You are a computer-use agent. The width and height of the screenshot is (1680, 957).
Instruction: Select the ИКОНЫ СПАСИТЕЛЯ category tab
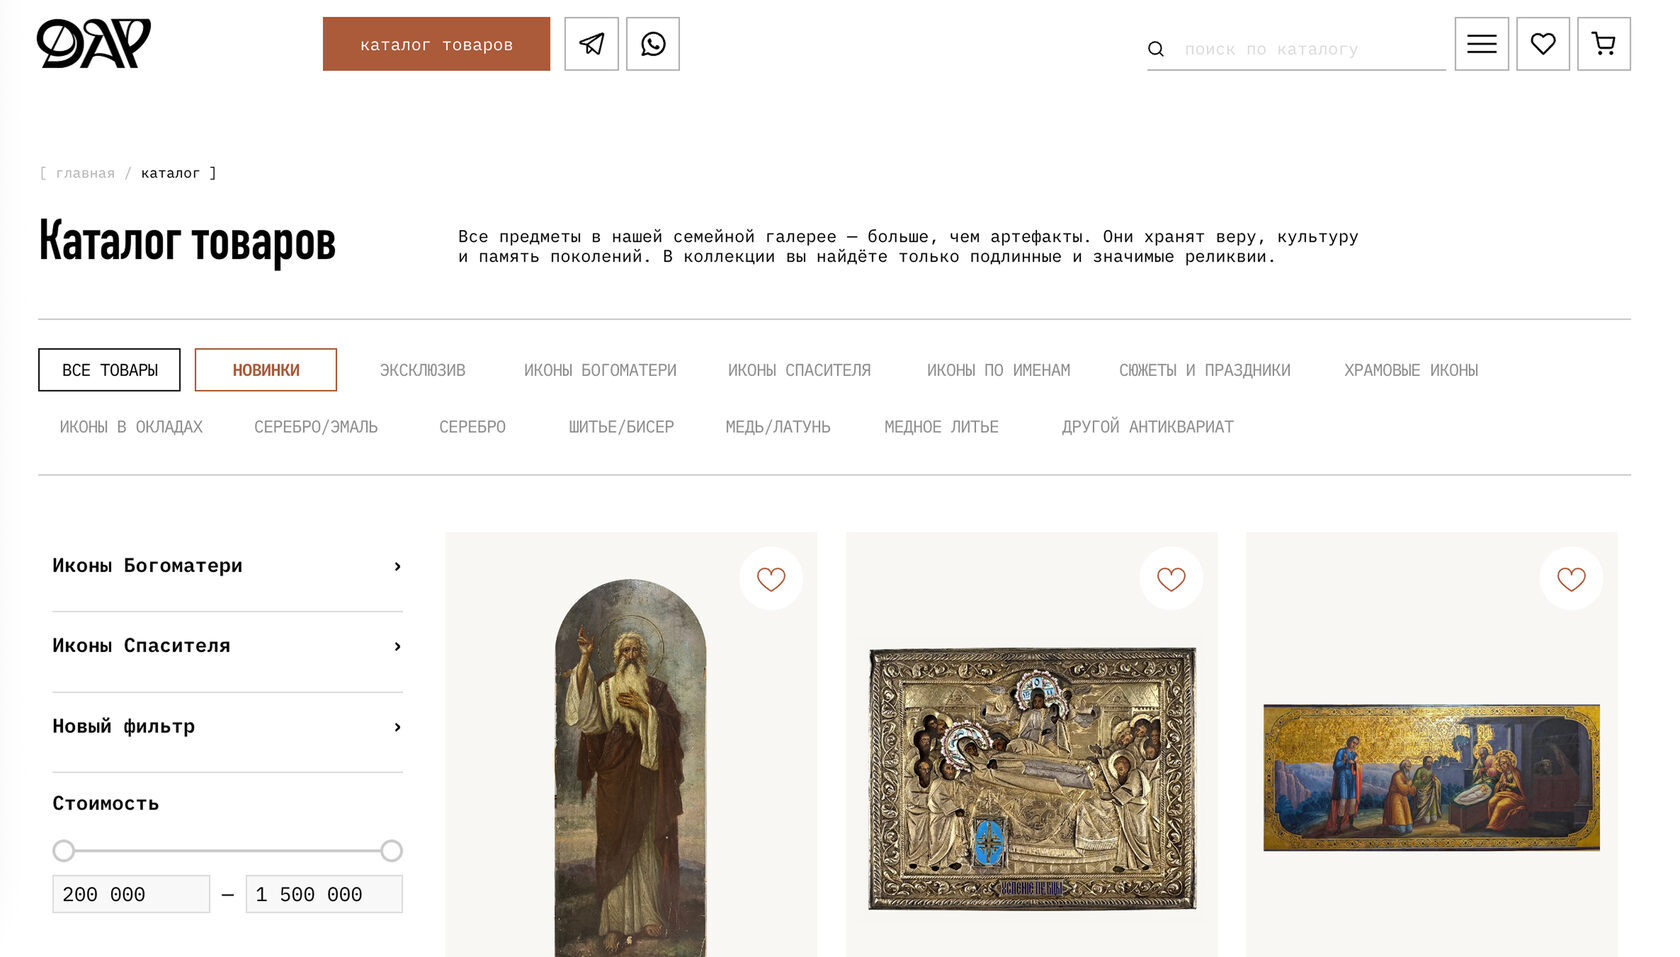click(799, 370)
